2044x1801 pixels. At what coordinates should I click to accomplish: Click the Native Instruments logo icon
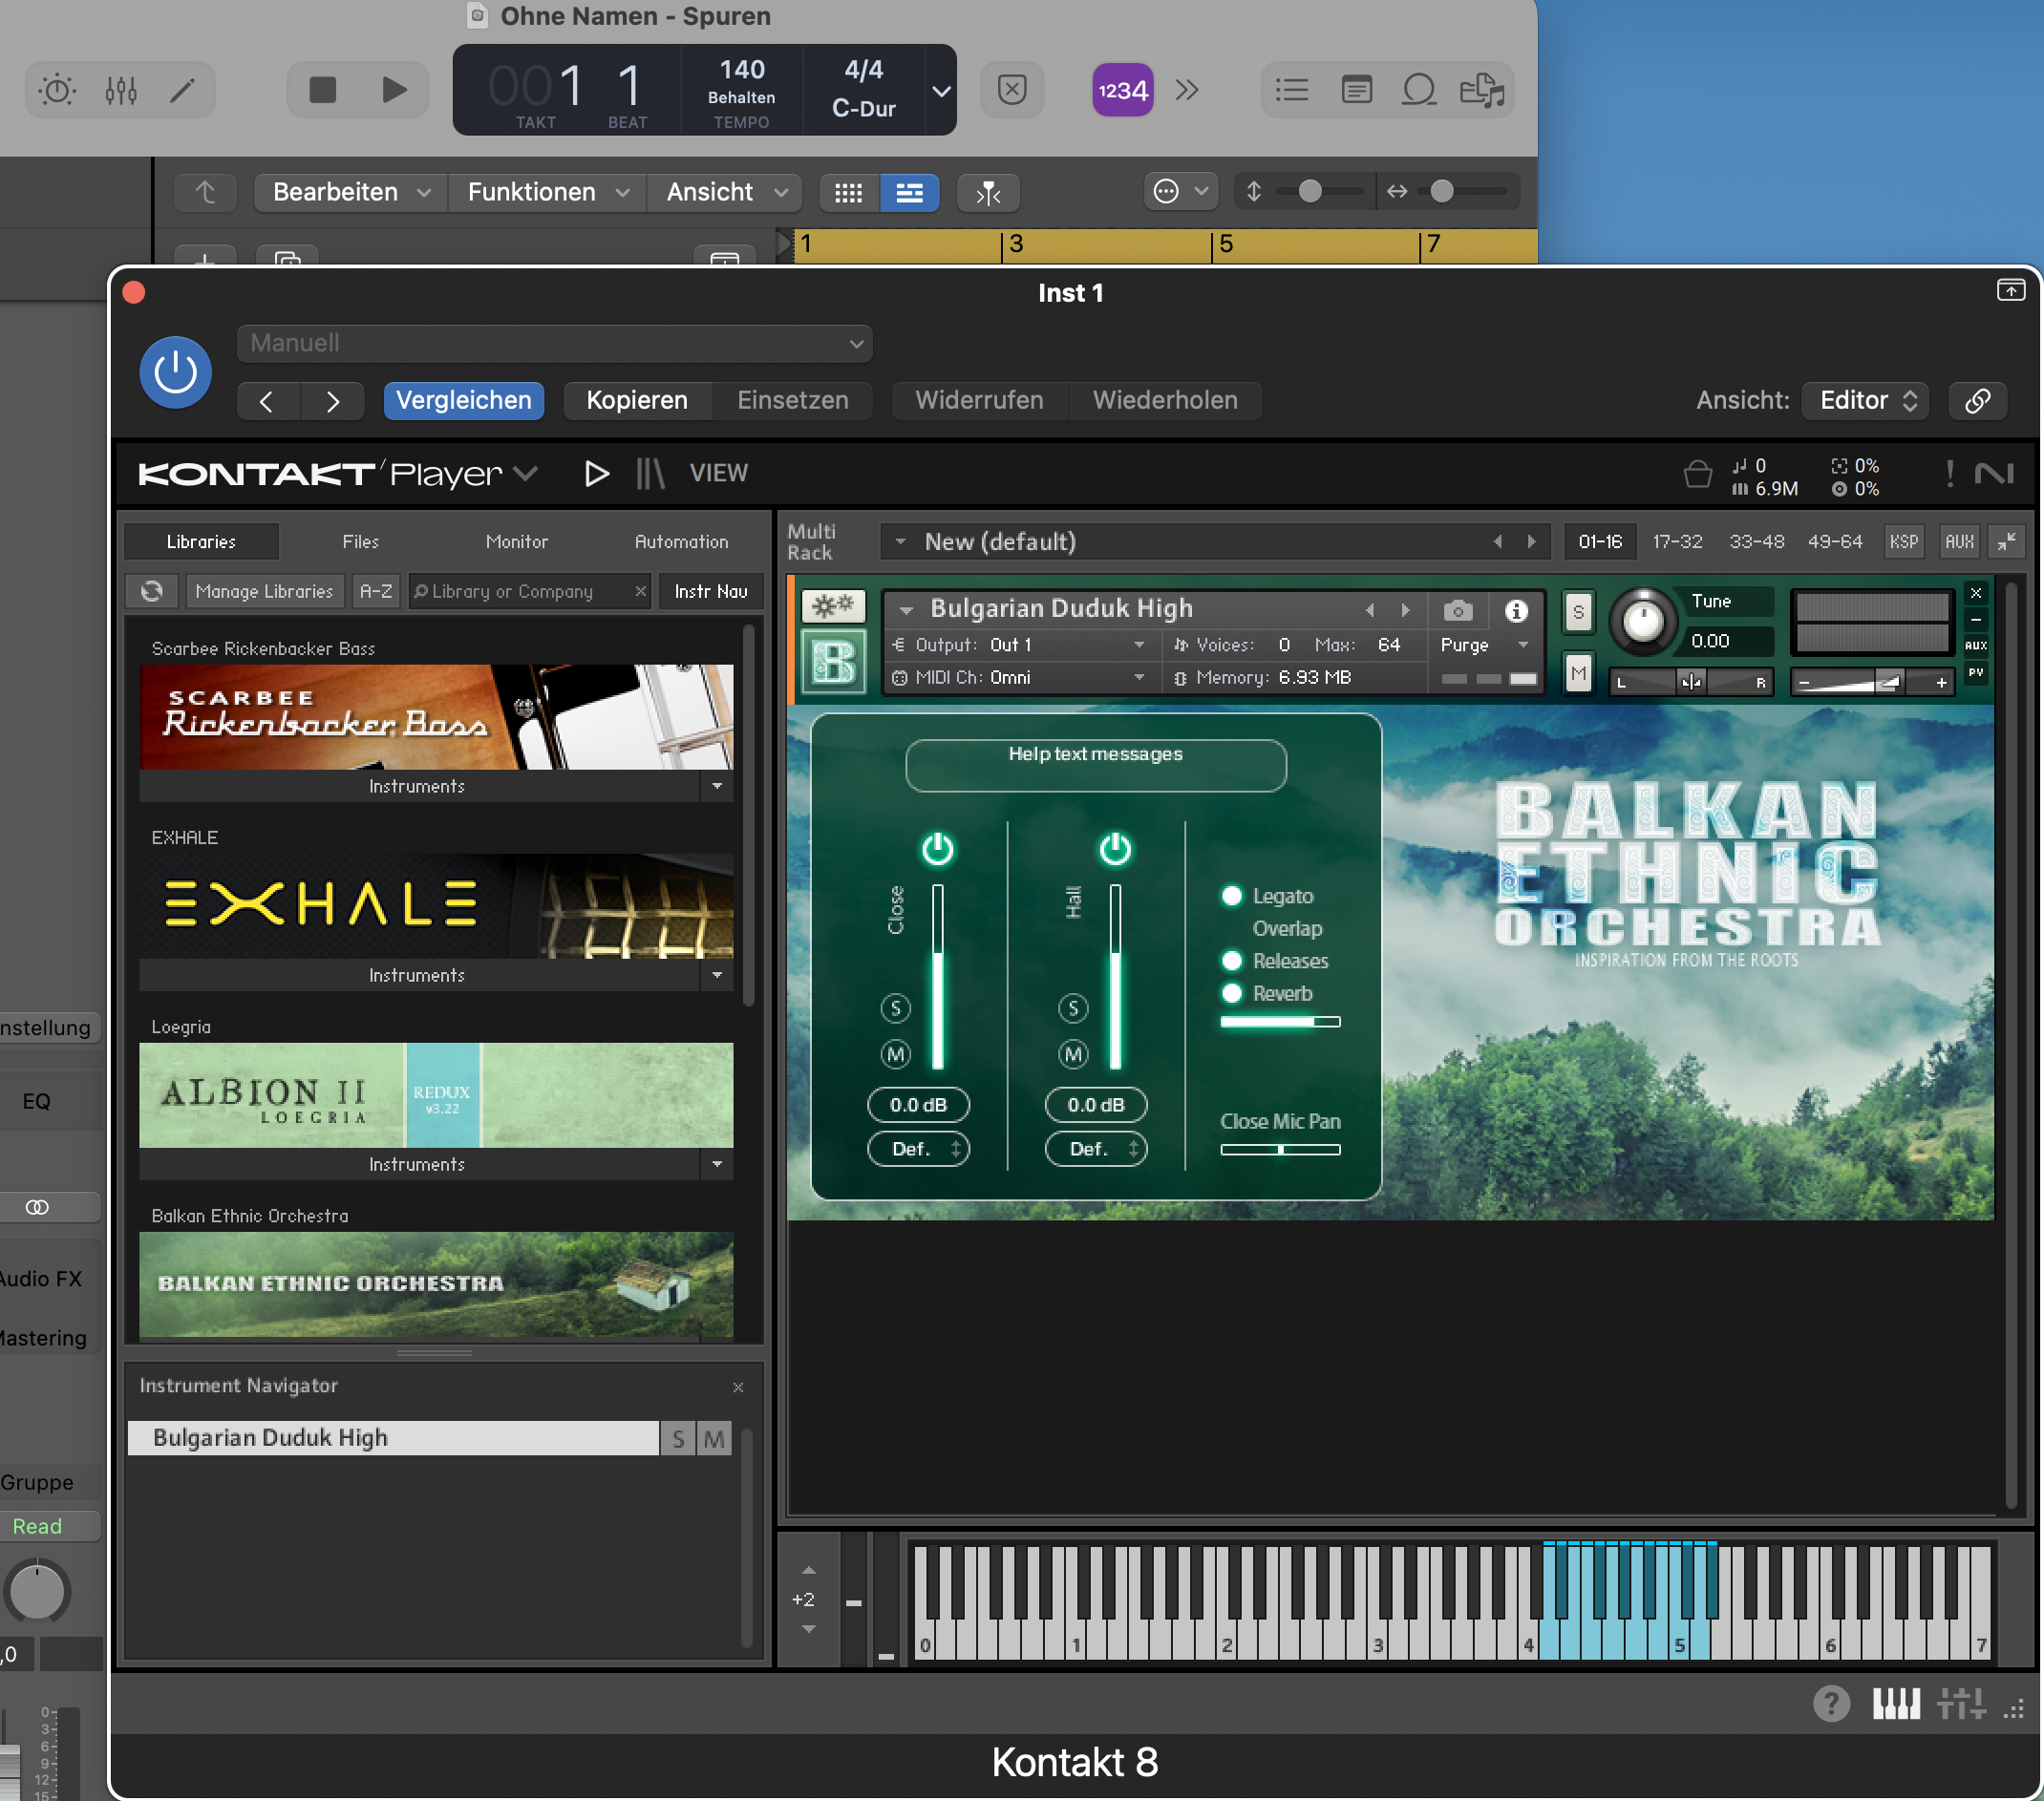coord(1993,473)
